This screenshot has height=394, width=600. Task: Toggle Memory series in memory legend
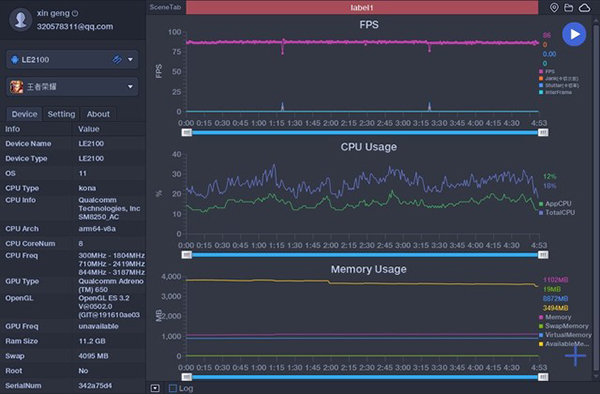(x=555, y=317)
